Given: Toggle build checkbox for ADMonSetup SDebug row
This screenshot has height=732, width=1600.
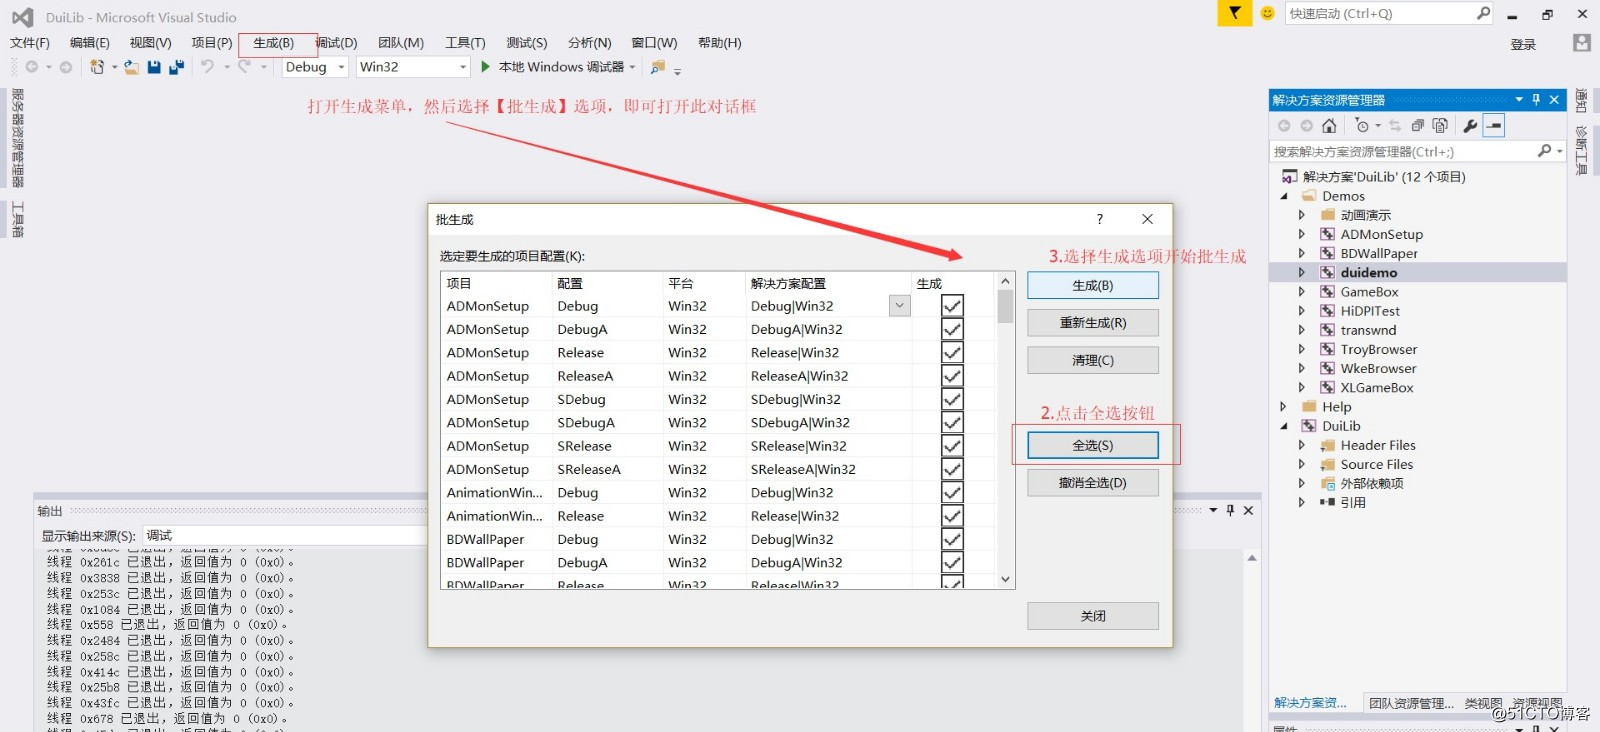Looking at the screenshot, I should (x=952, y=399).
